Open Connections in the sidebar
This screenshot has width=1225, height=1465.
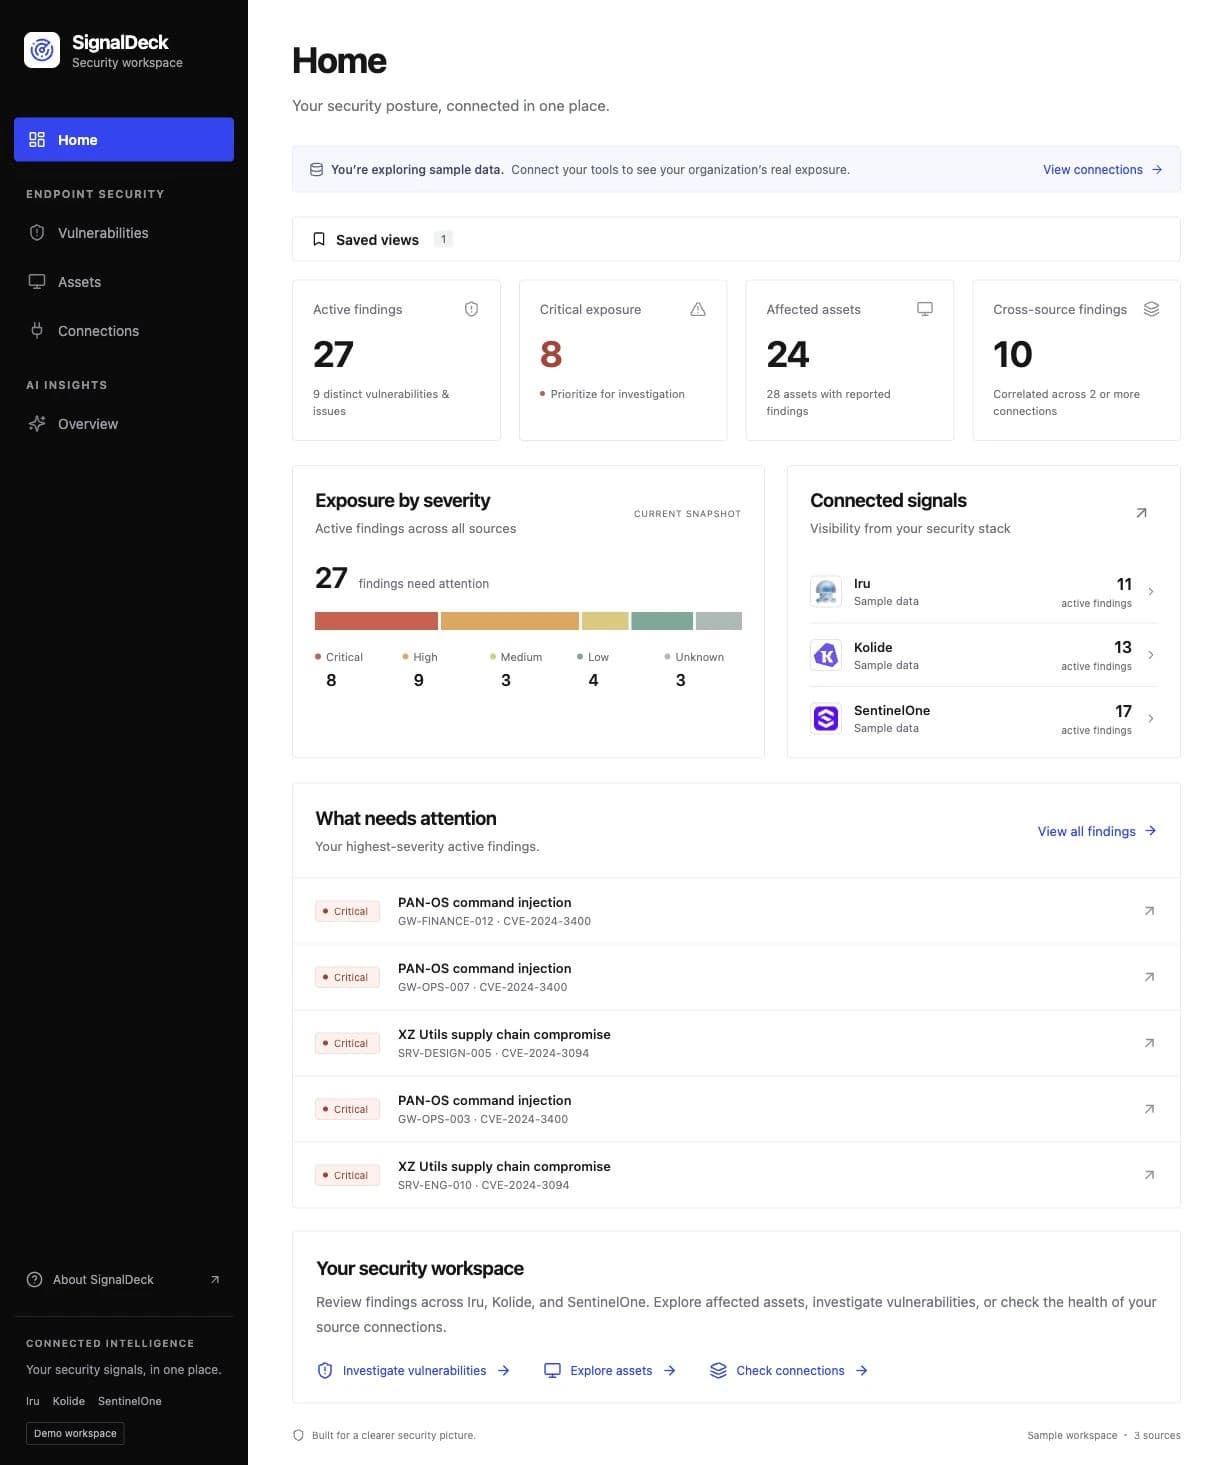pyautogui.click(x=124, y=331)
